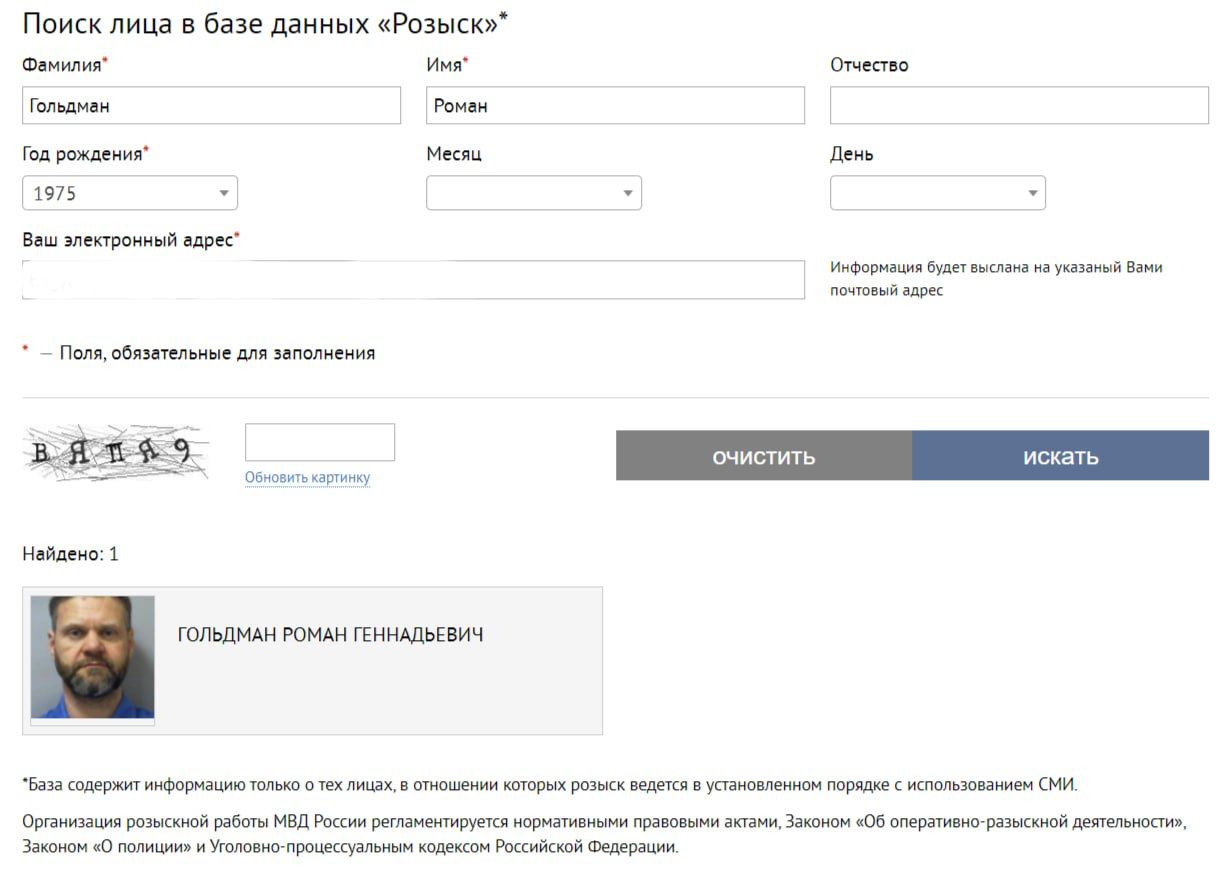Viewport: 1219px width, 870px height.
Task: Click the result name ГОЛЬДМАН РОМАН ГЕННАДЬЕВИЧ
Action: coord(330,635)
